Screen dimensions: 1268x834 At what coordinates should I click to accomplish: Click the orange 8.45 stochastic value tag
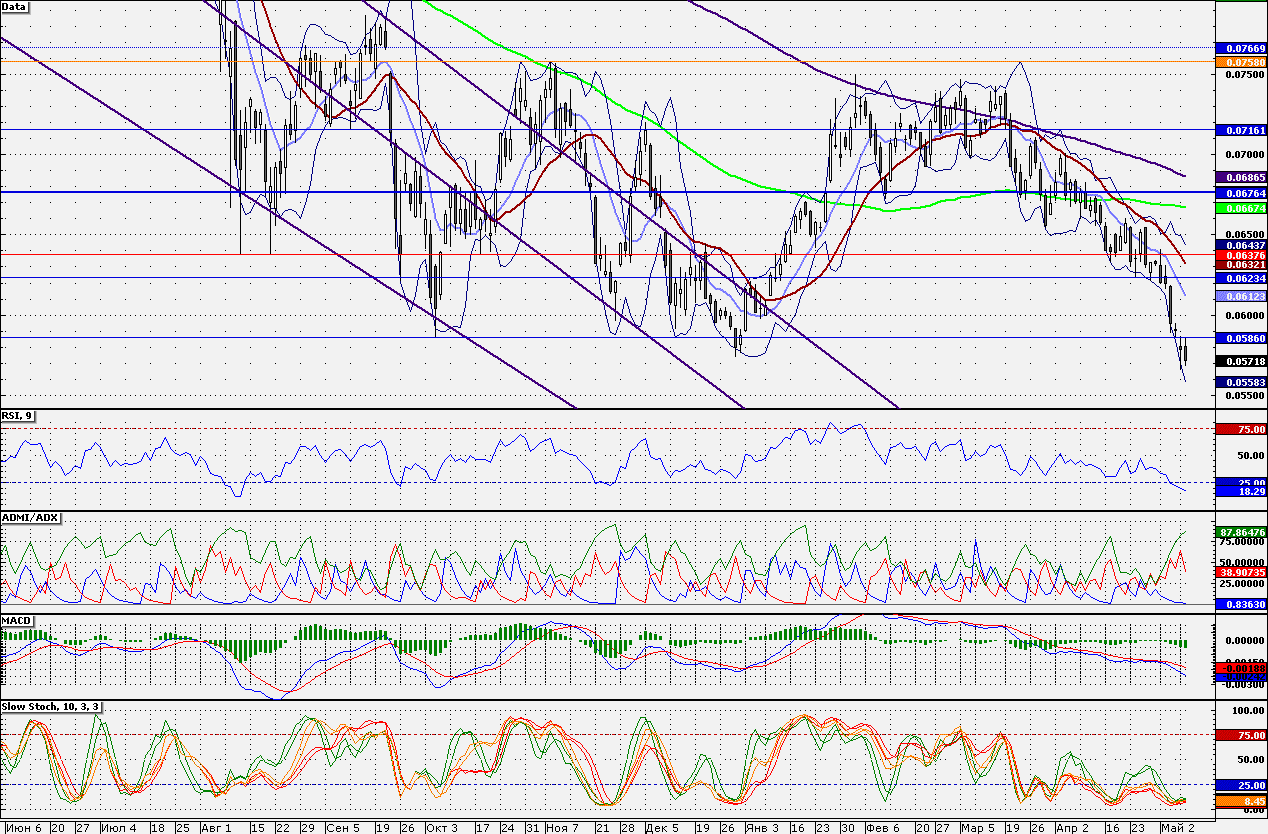tap(1239, 801)
